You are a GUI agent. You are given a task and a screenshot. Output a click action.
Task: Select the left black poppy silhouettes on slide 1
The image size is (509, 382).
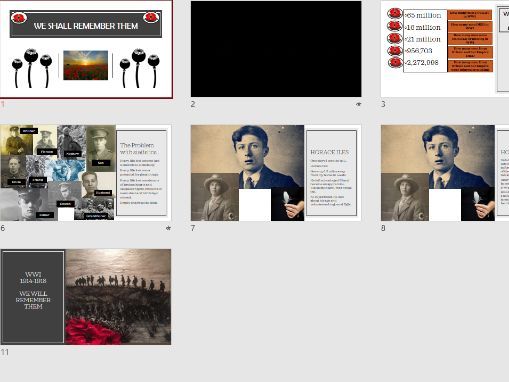pyautogui.click(x=32, y=68)
